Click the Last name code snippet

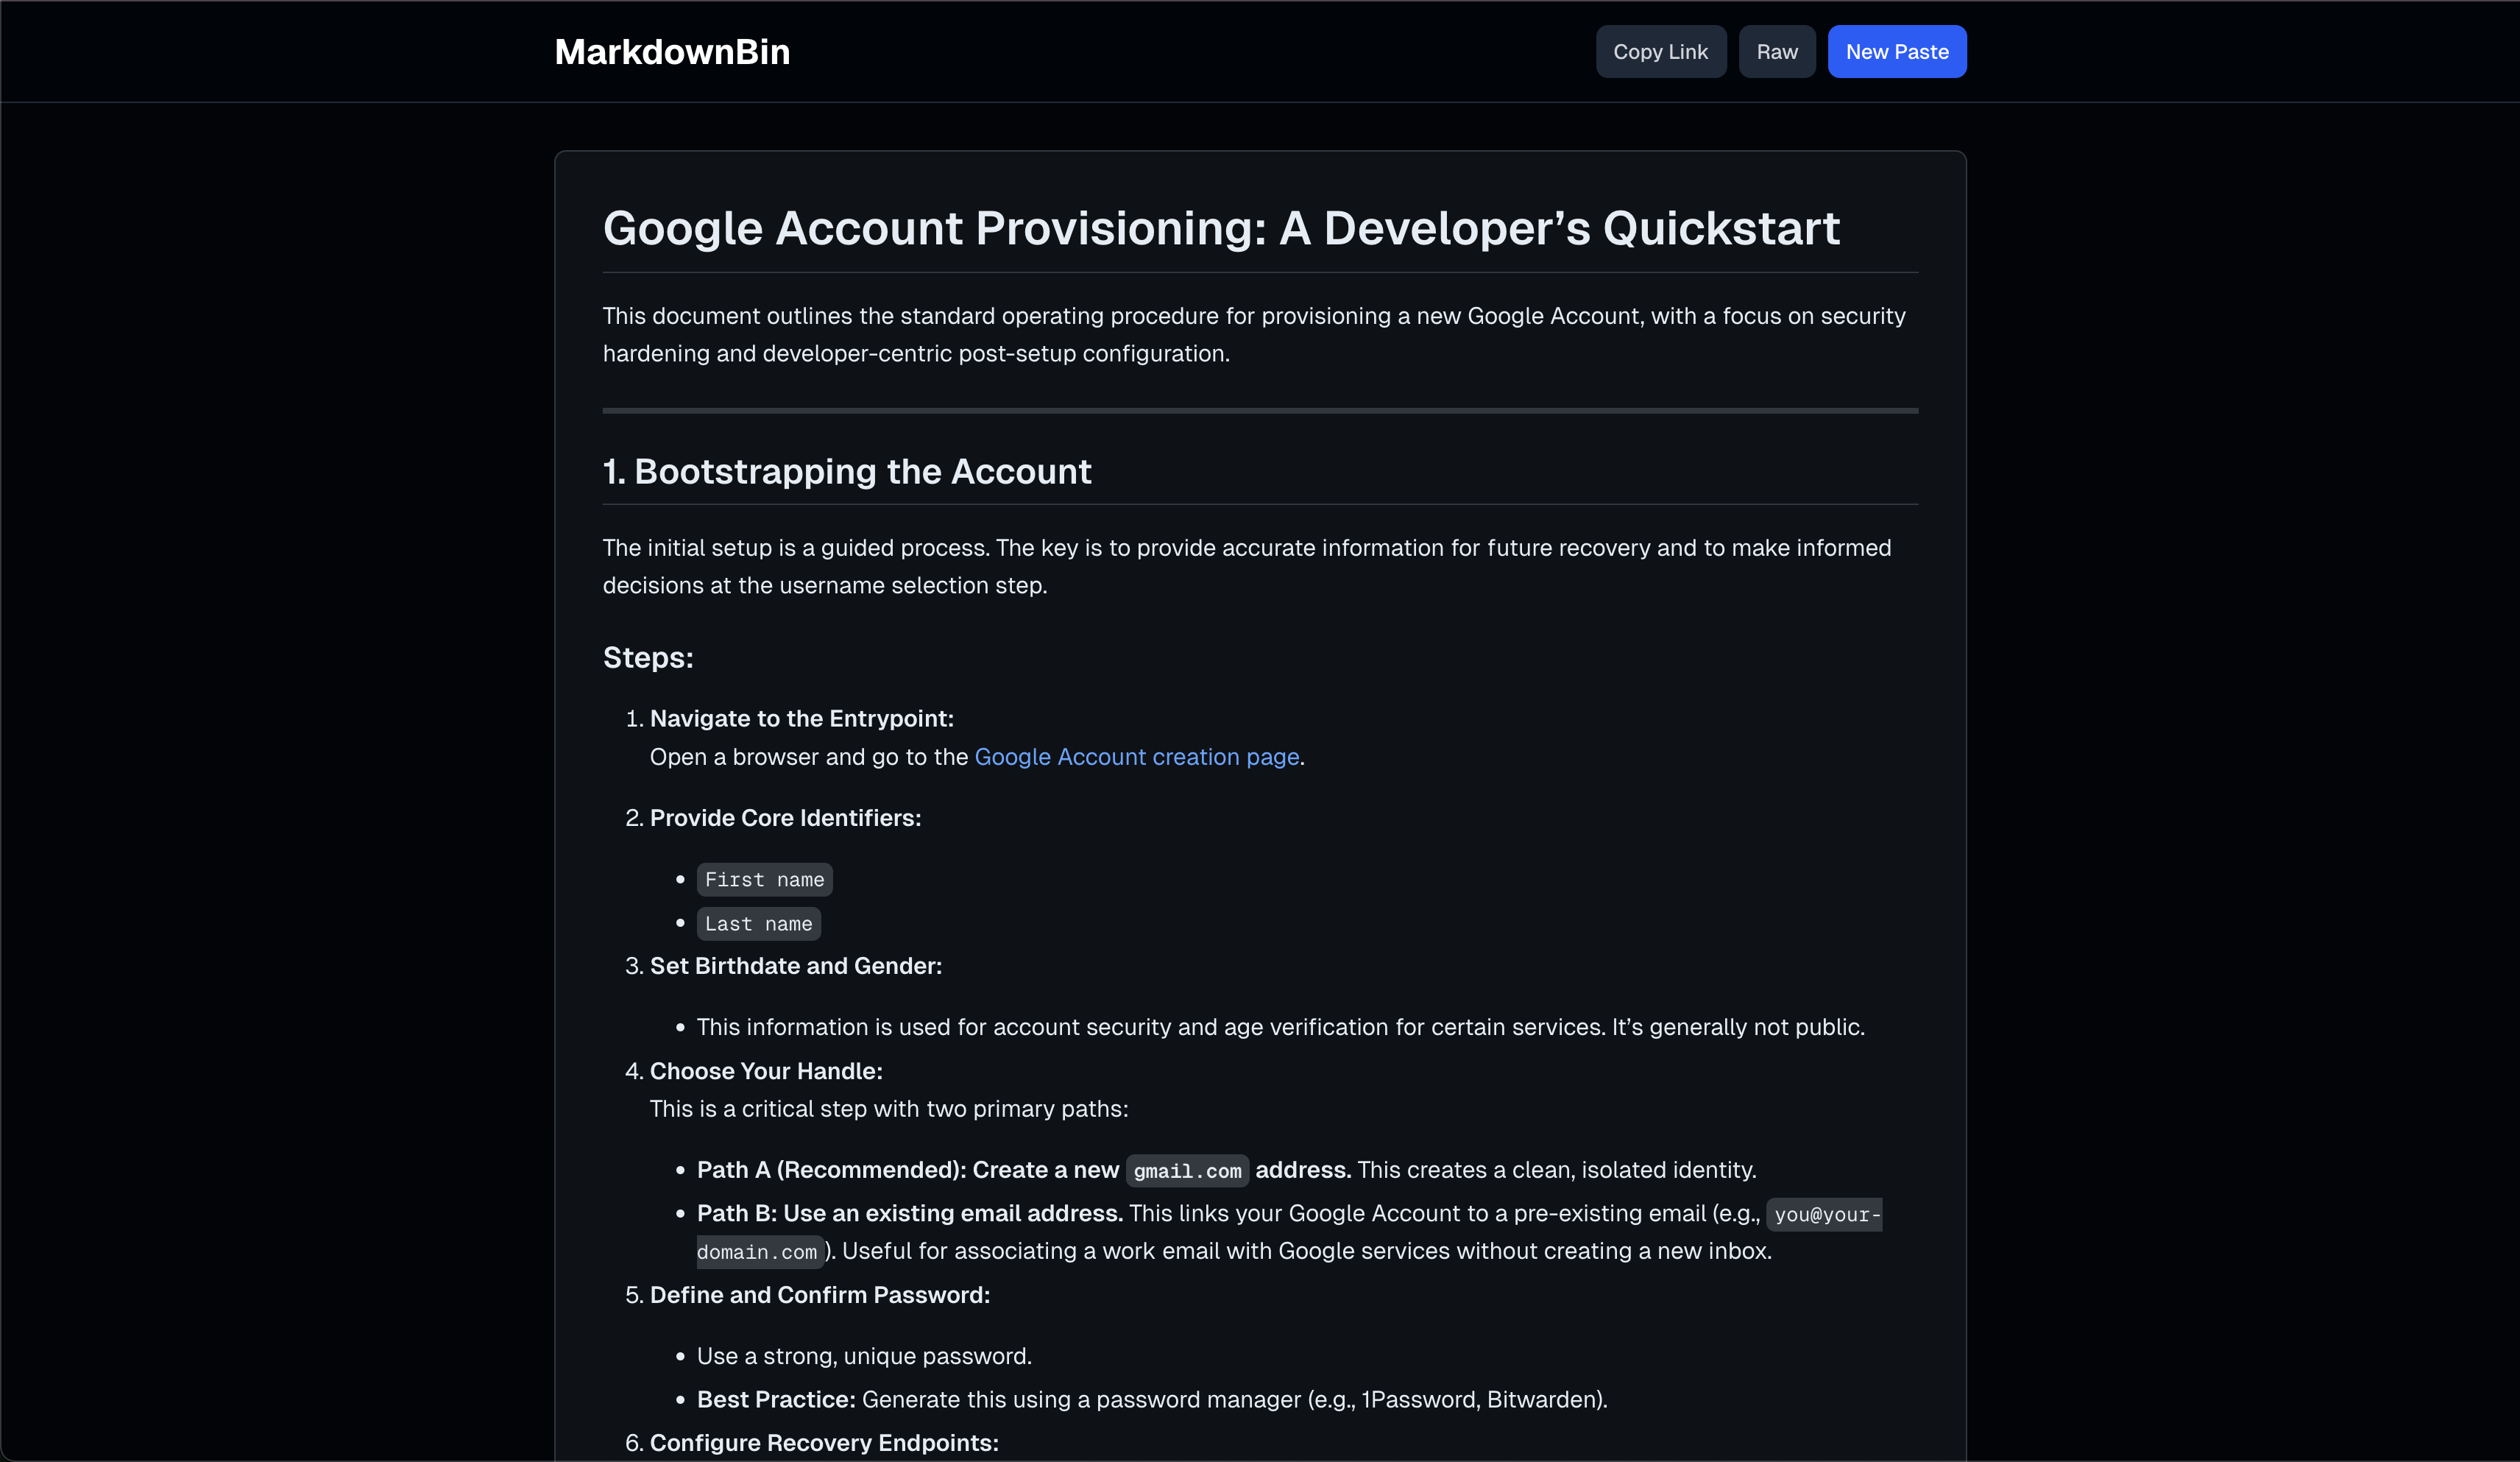tap(758, 924)
